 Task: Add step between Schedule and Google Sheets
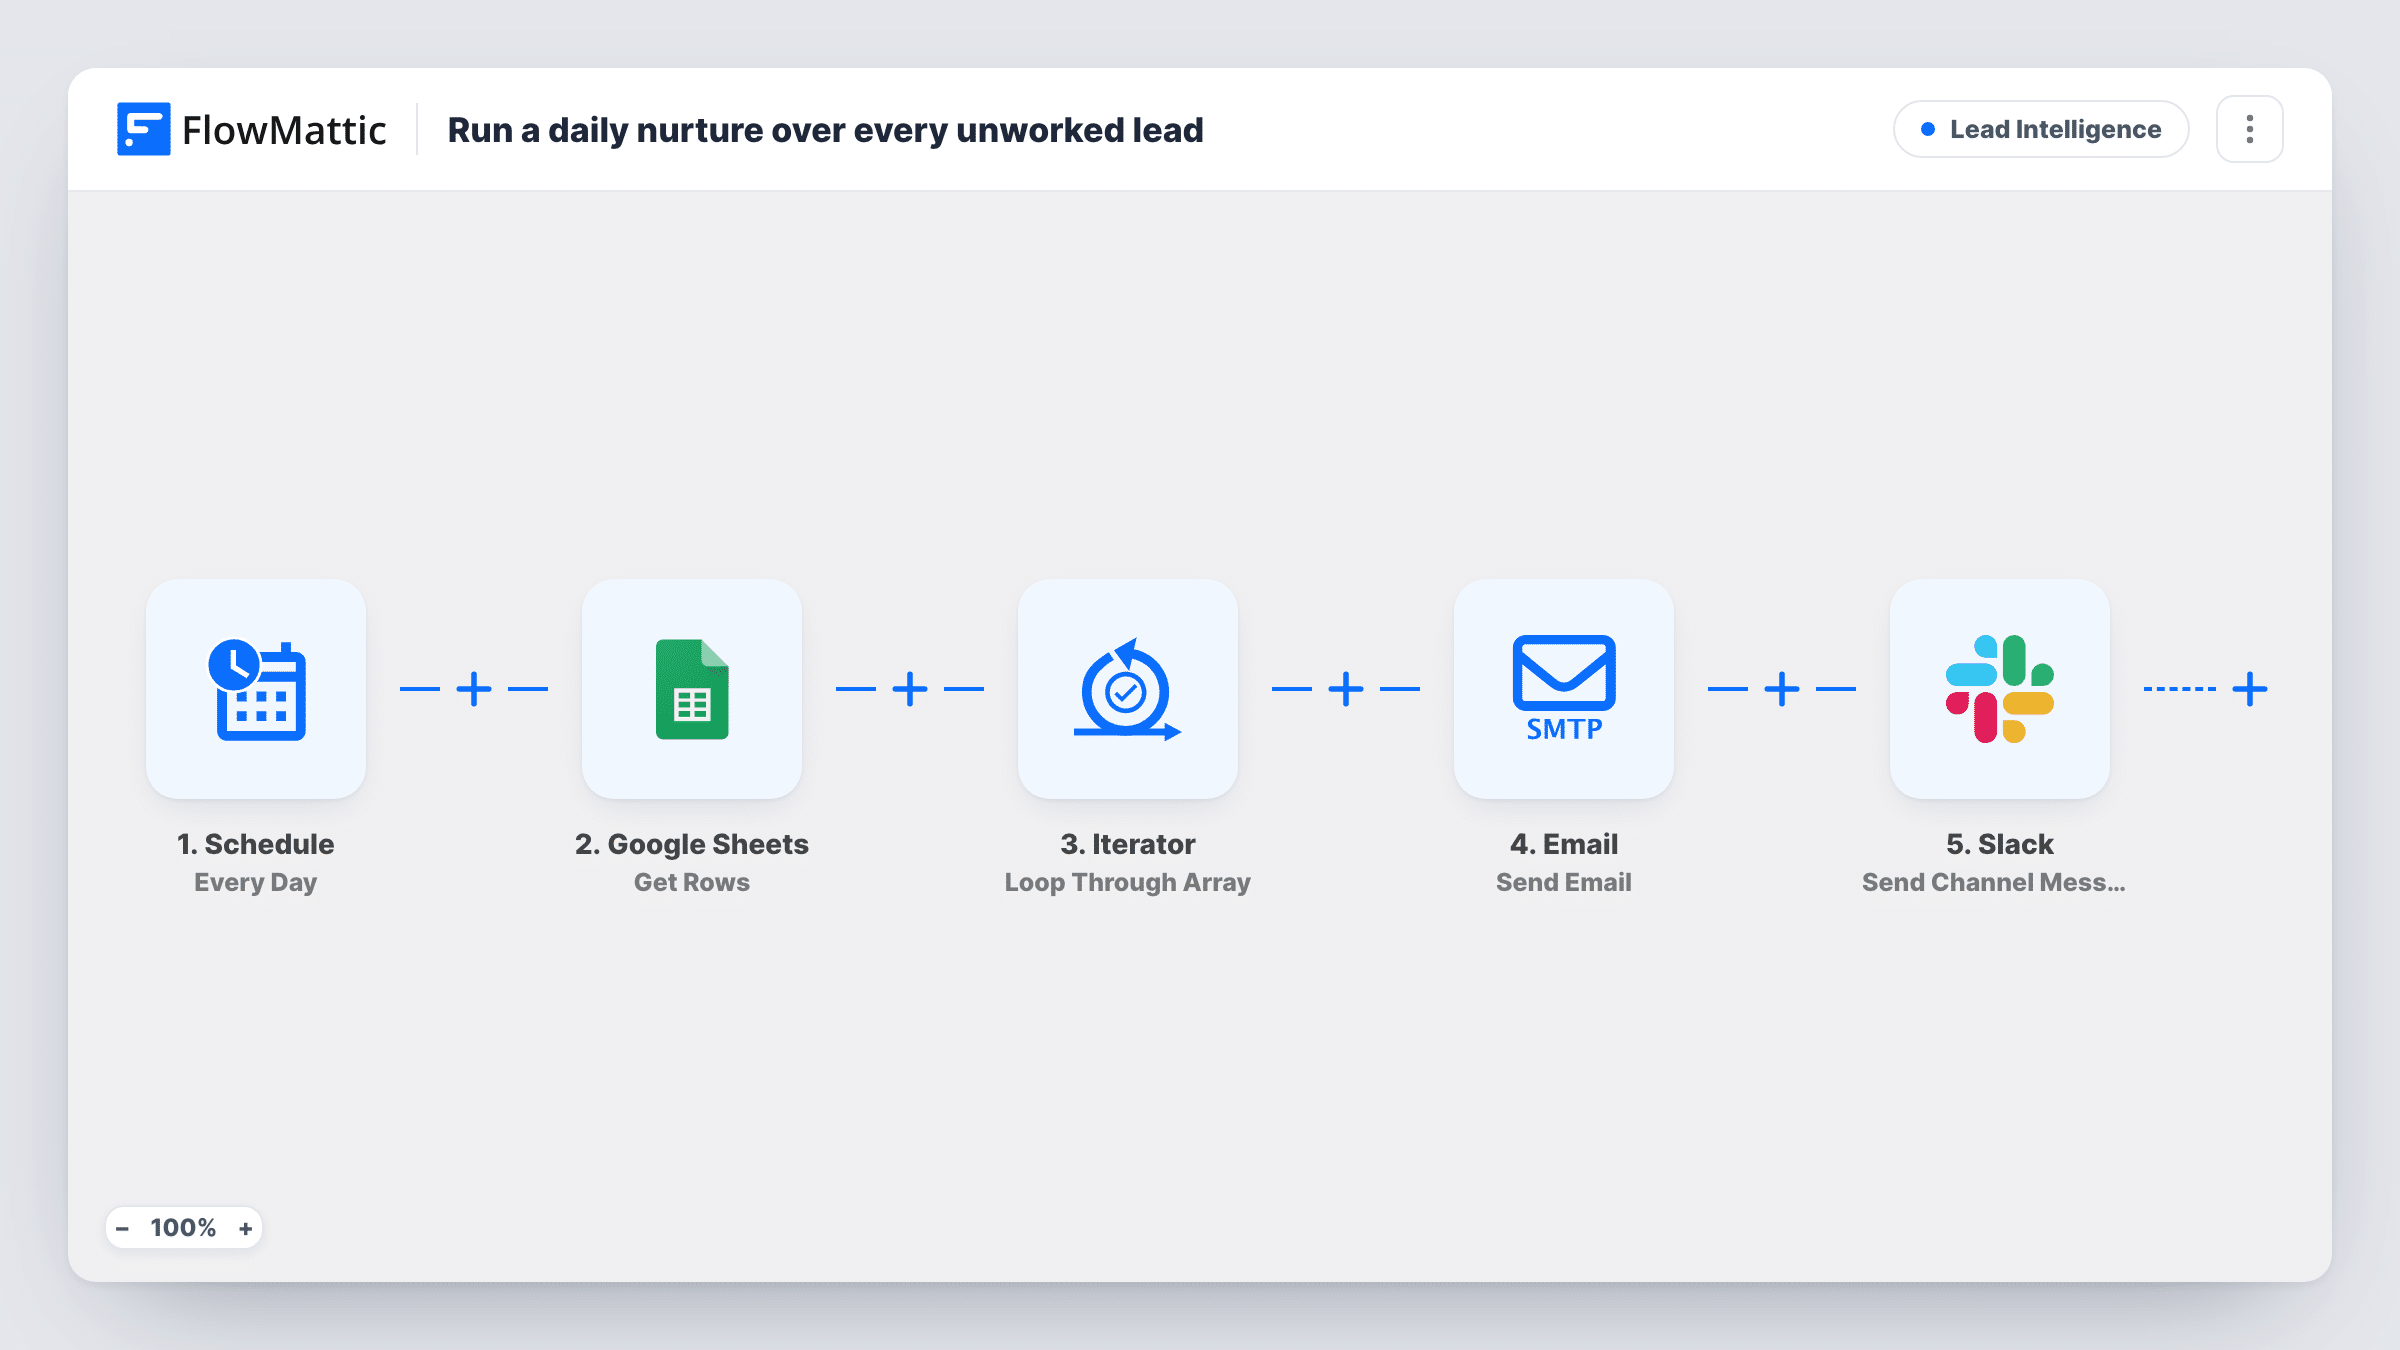(x=474, y=689)
